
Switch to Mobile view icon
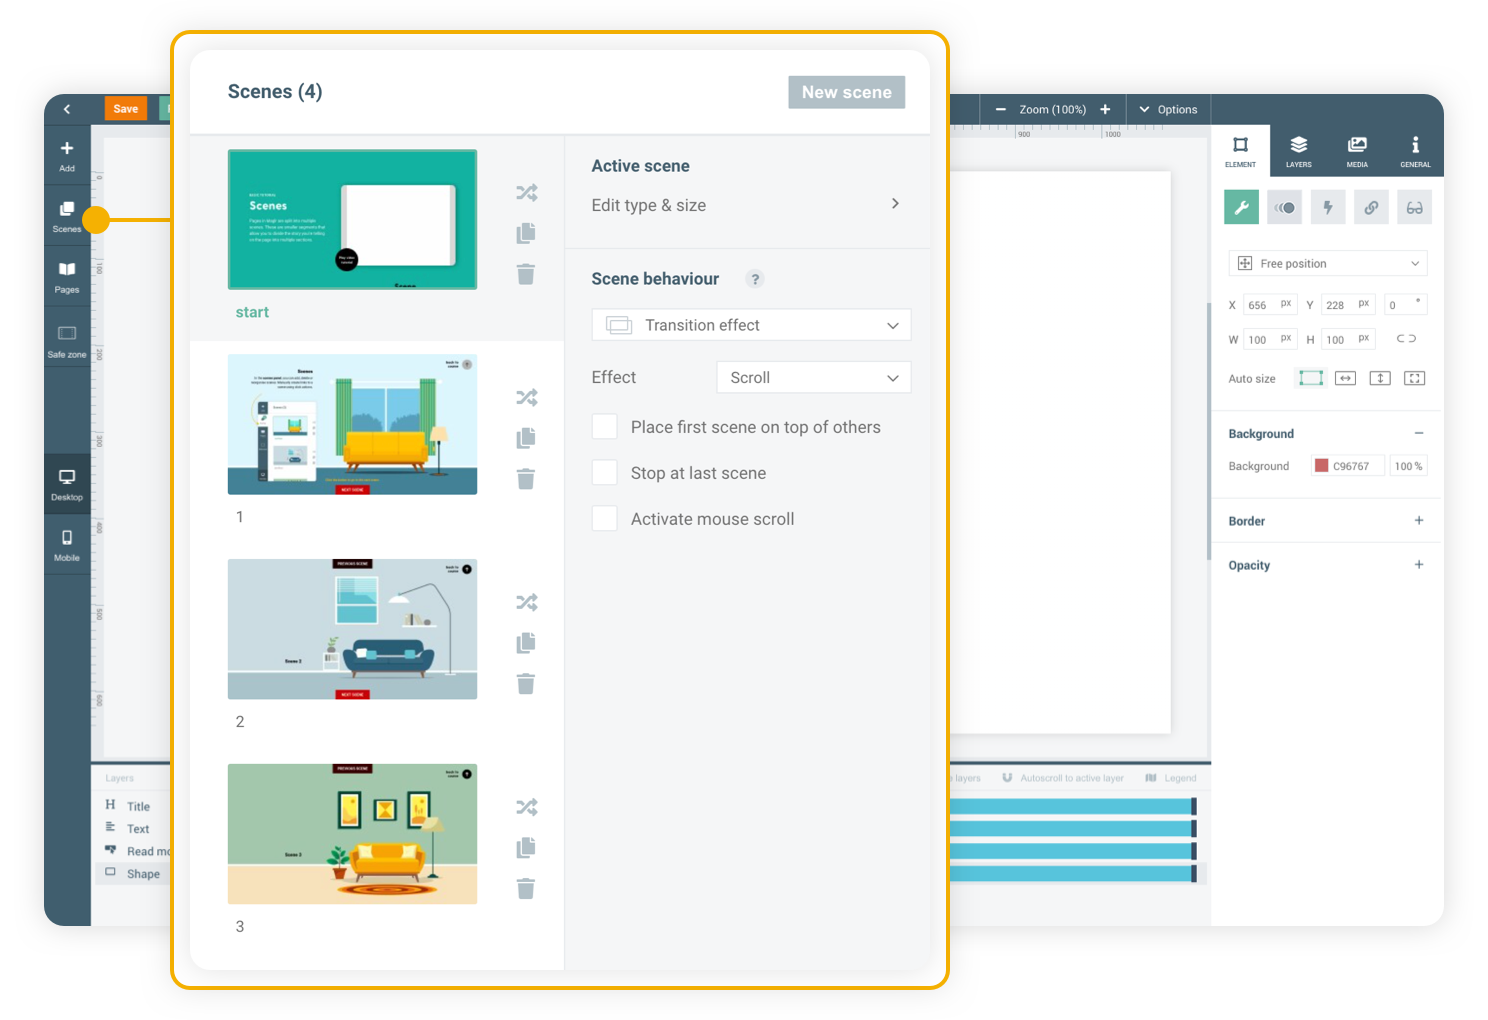(67, 544)
